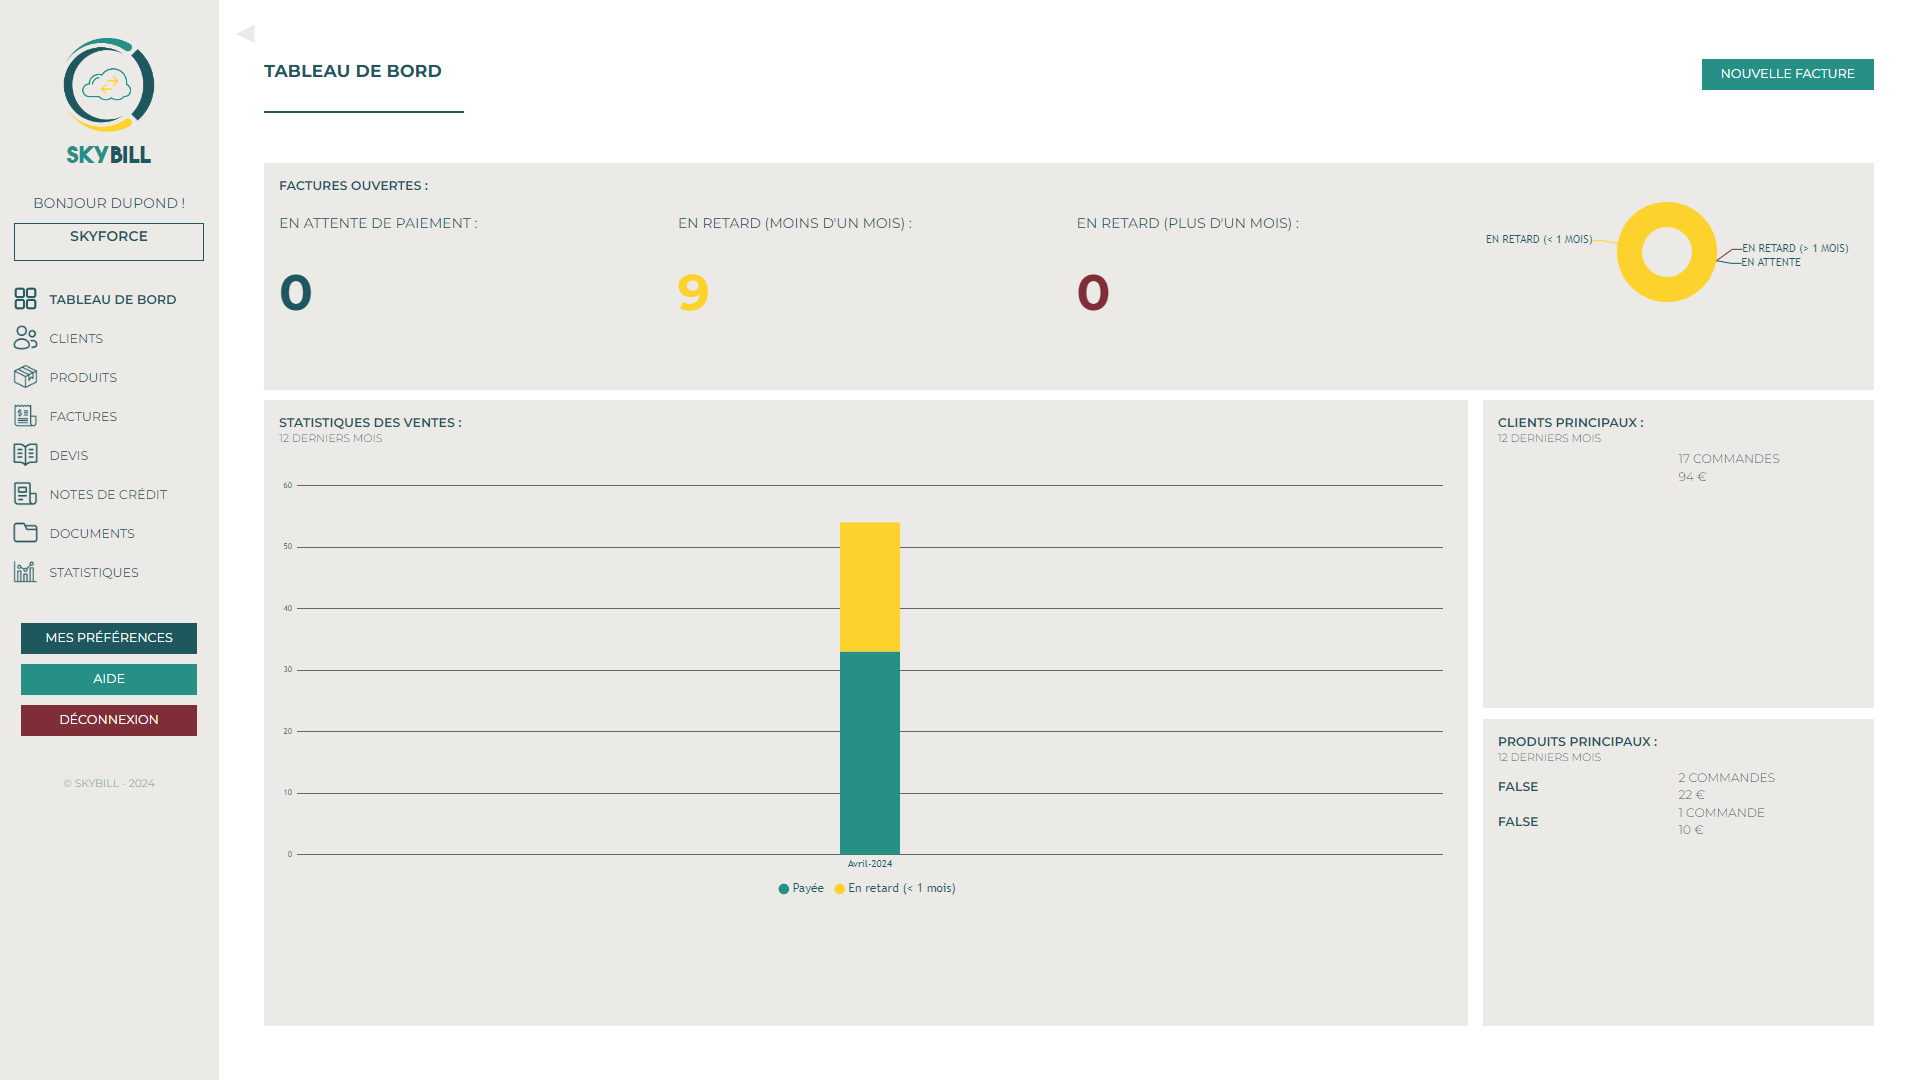Image resolution: width=1919 pixels, height=1080 pixels.
Task: Collapse the sidebar with the arrow
Action: pyautogui.click(x=246, y=34)
